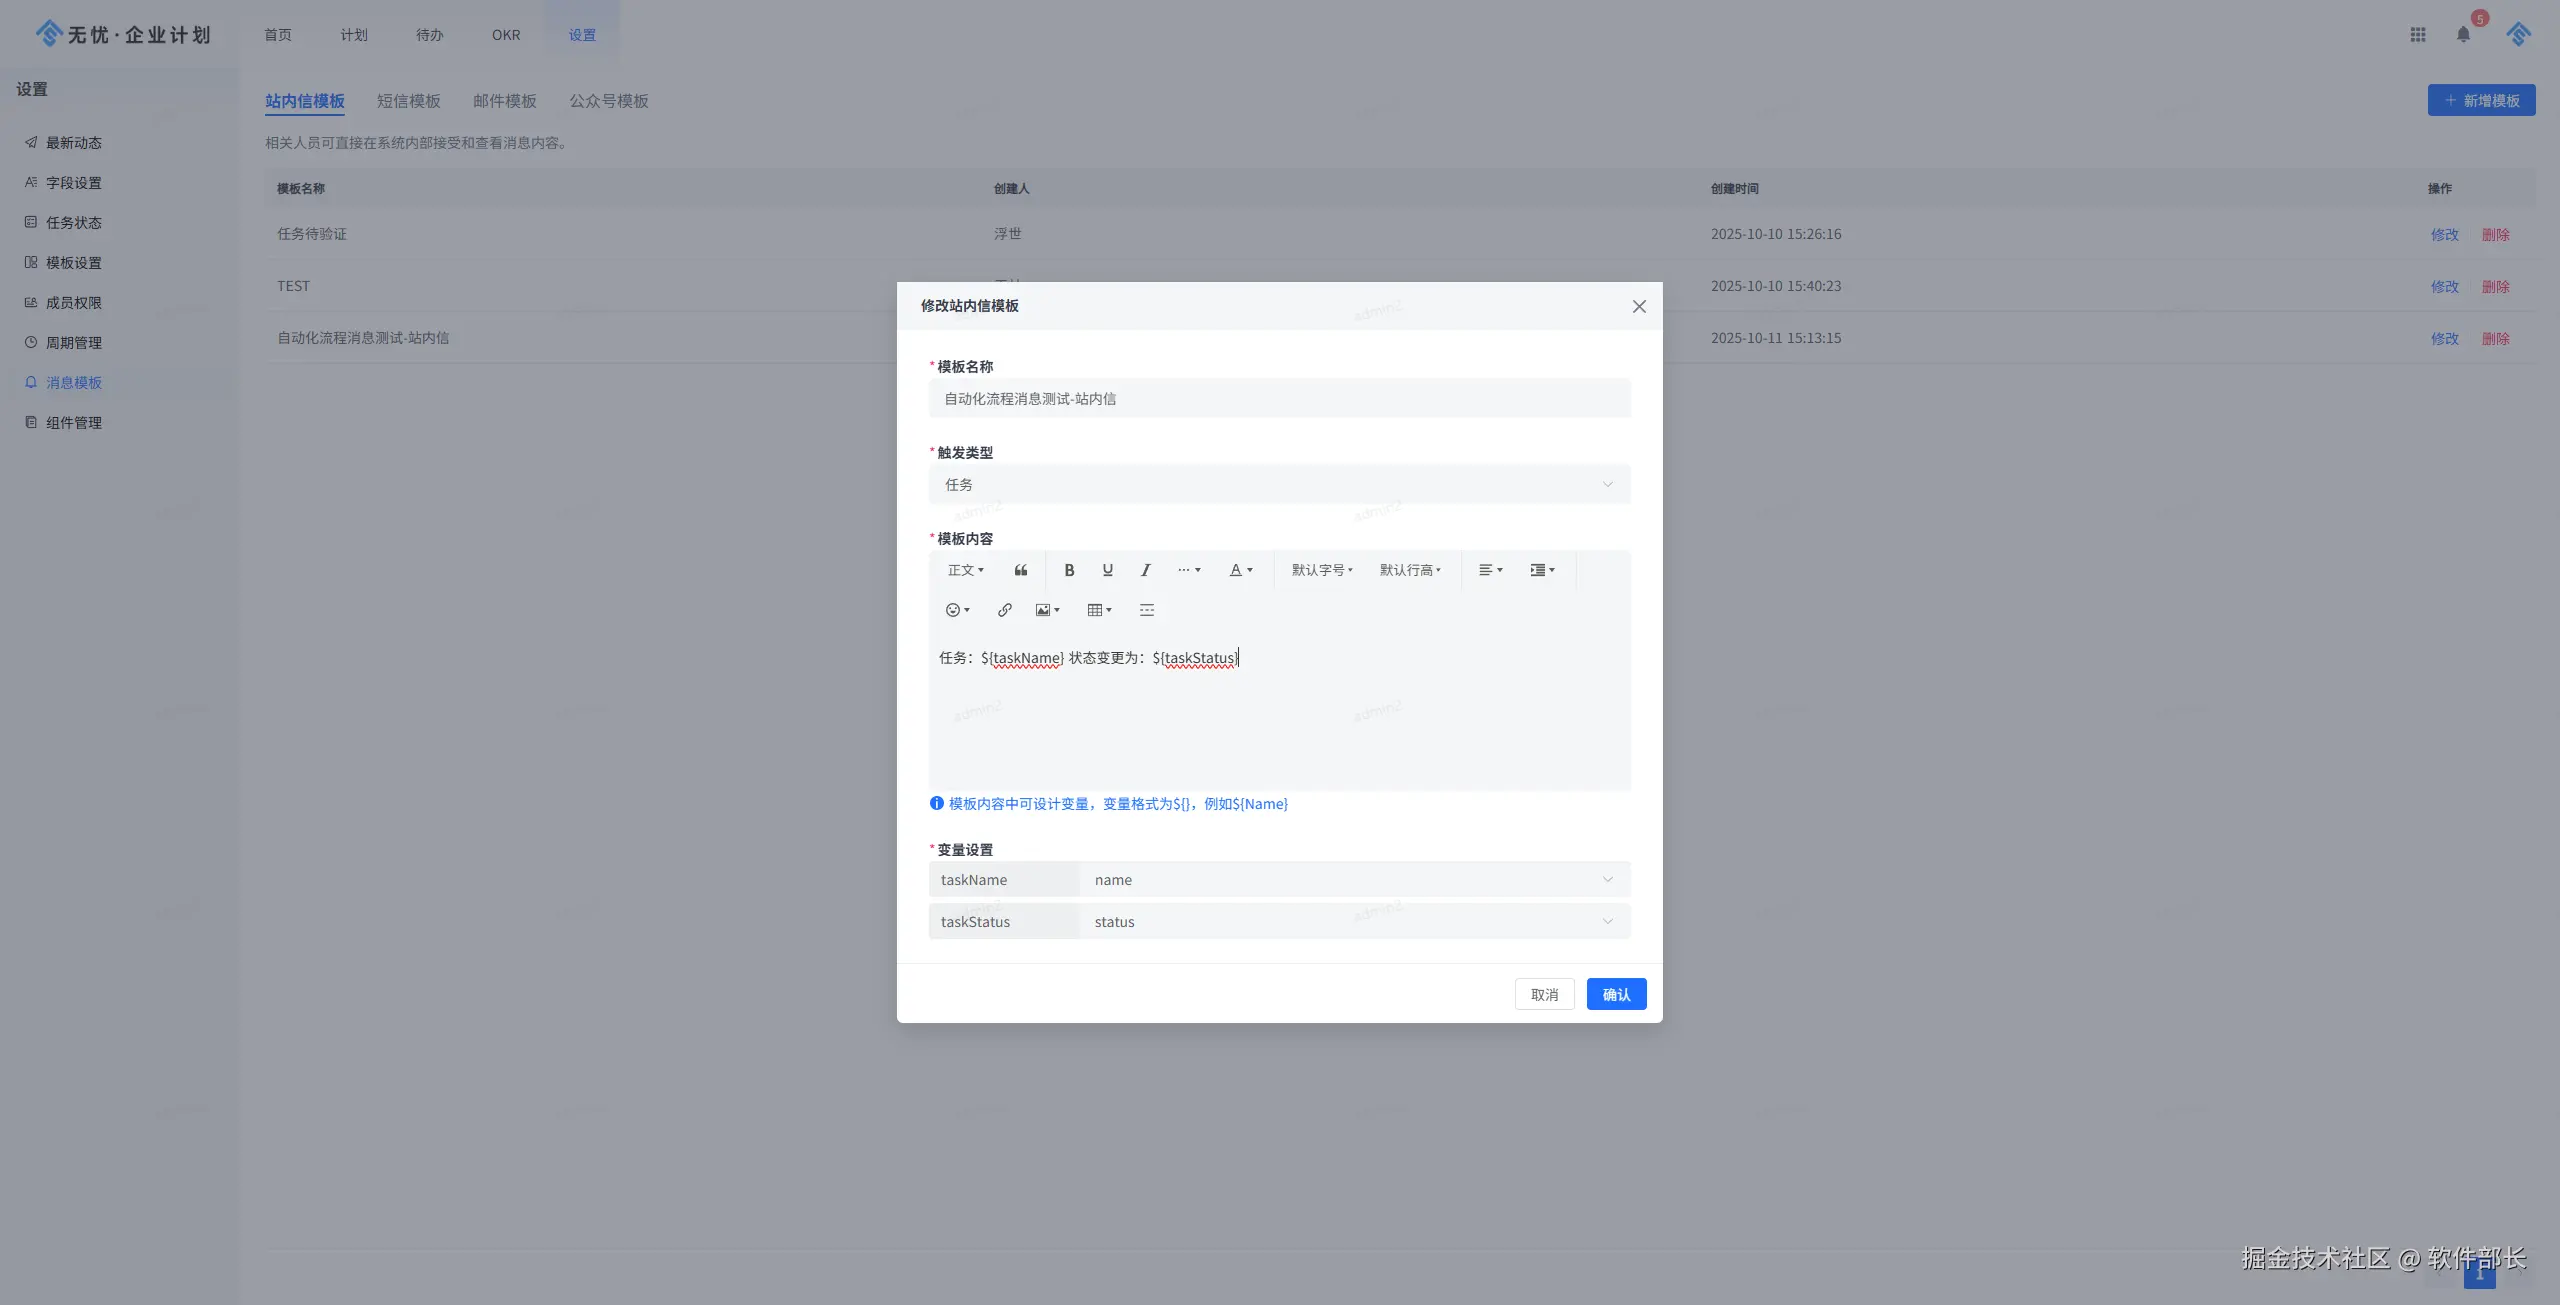Open taskStatus variable dropdown showing status
This screenshot has width=2560, height=1305.
pyautogui.click(x=1354, y=922)
